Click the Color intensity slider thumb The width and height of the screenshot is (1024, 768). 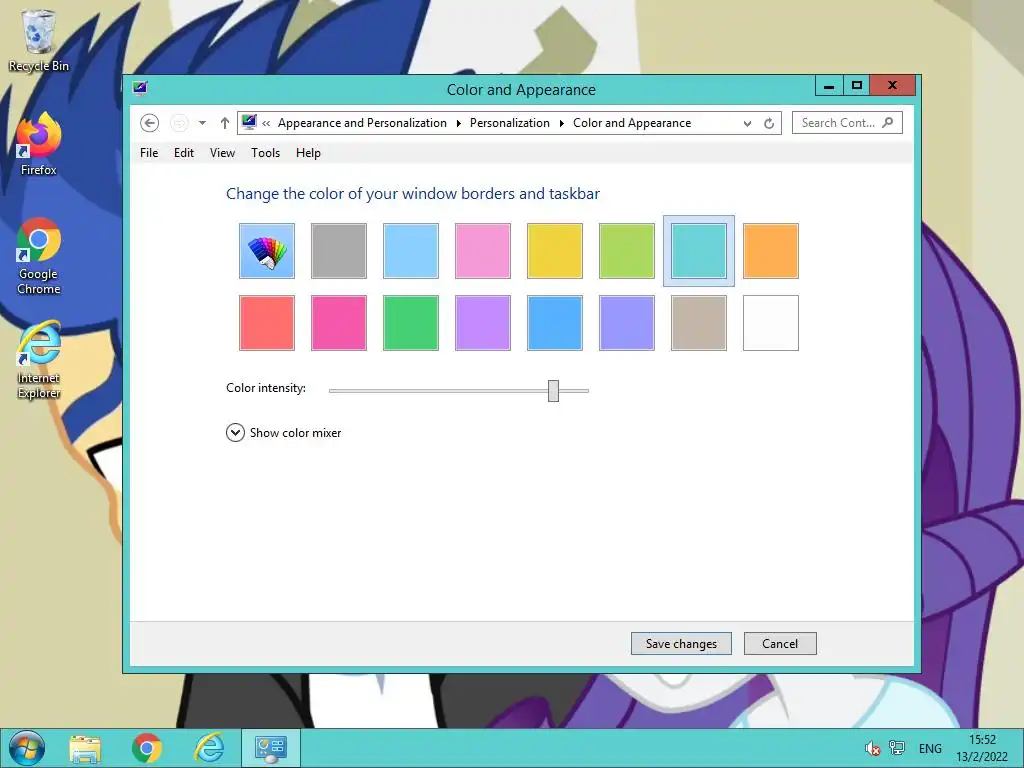point(553,391)
